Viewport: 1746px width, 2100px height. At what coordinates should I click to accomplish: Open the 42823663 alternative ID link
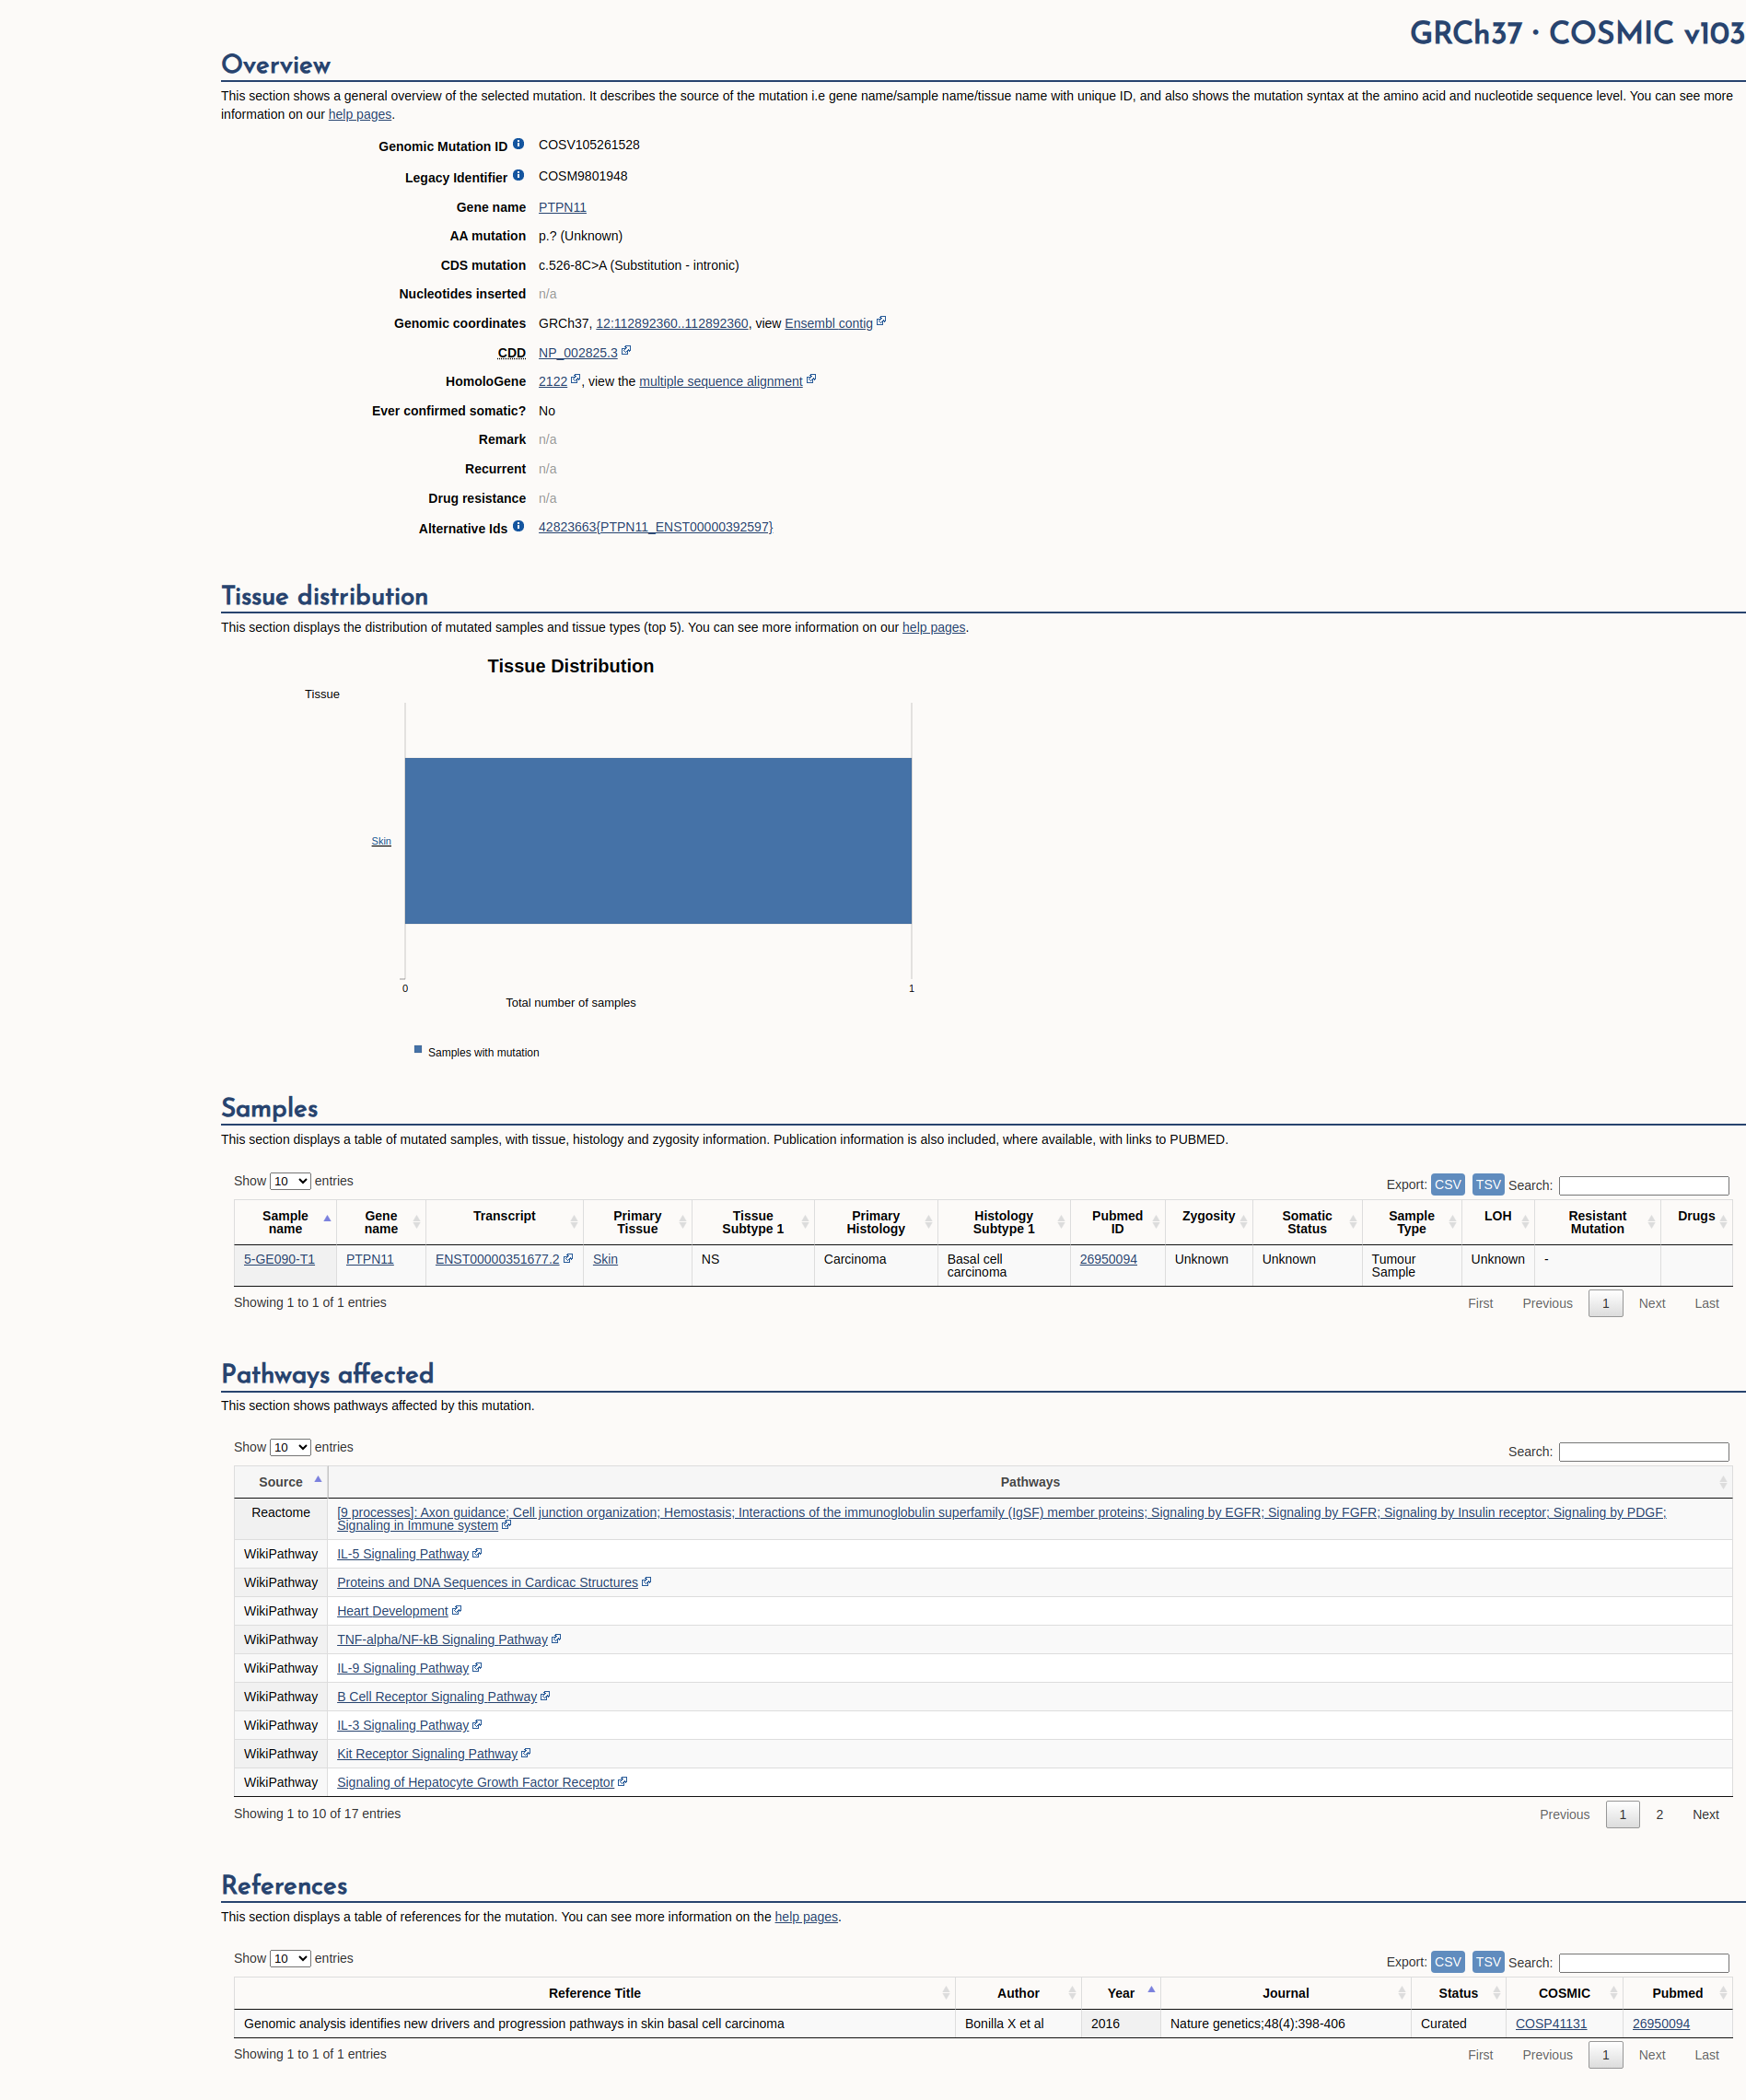[655, 527]
